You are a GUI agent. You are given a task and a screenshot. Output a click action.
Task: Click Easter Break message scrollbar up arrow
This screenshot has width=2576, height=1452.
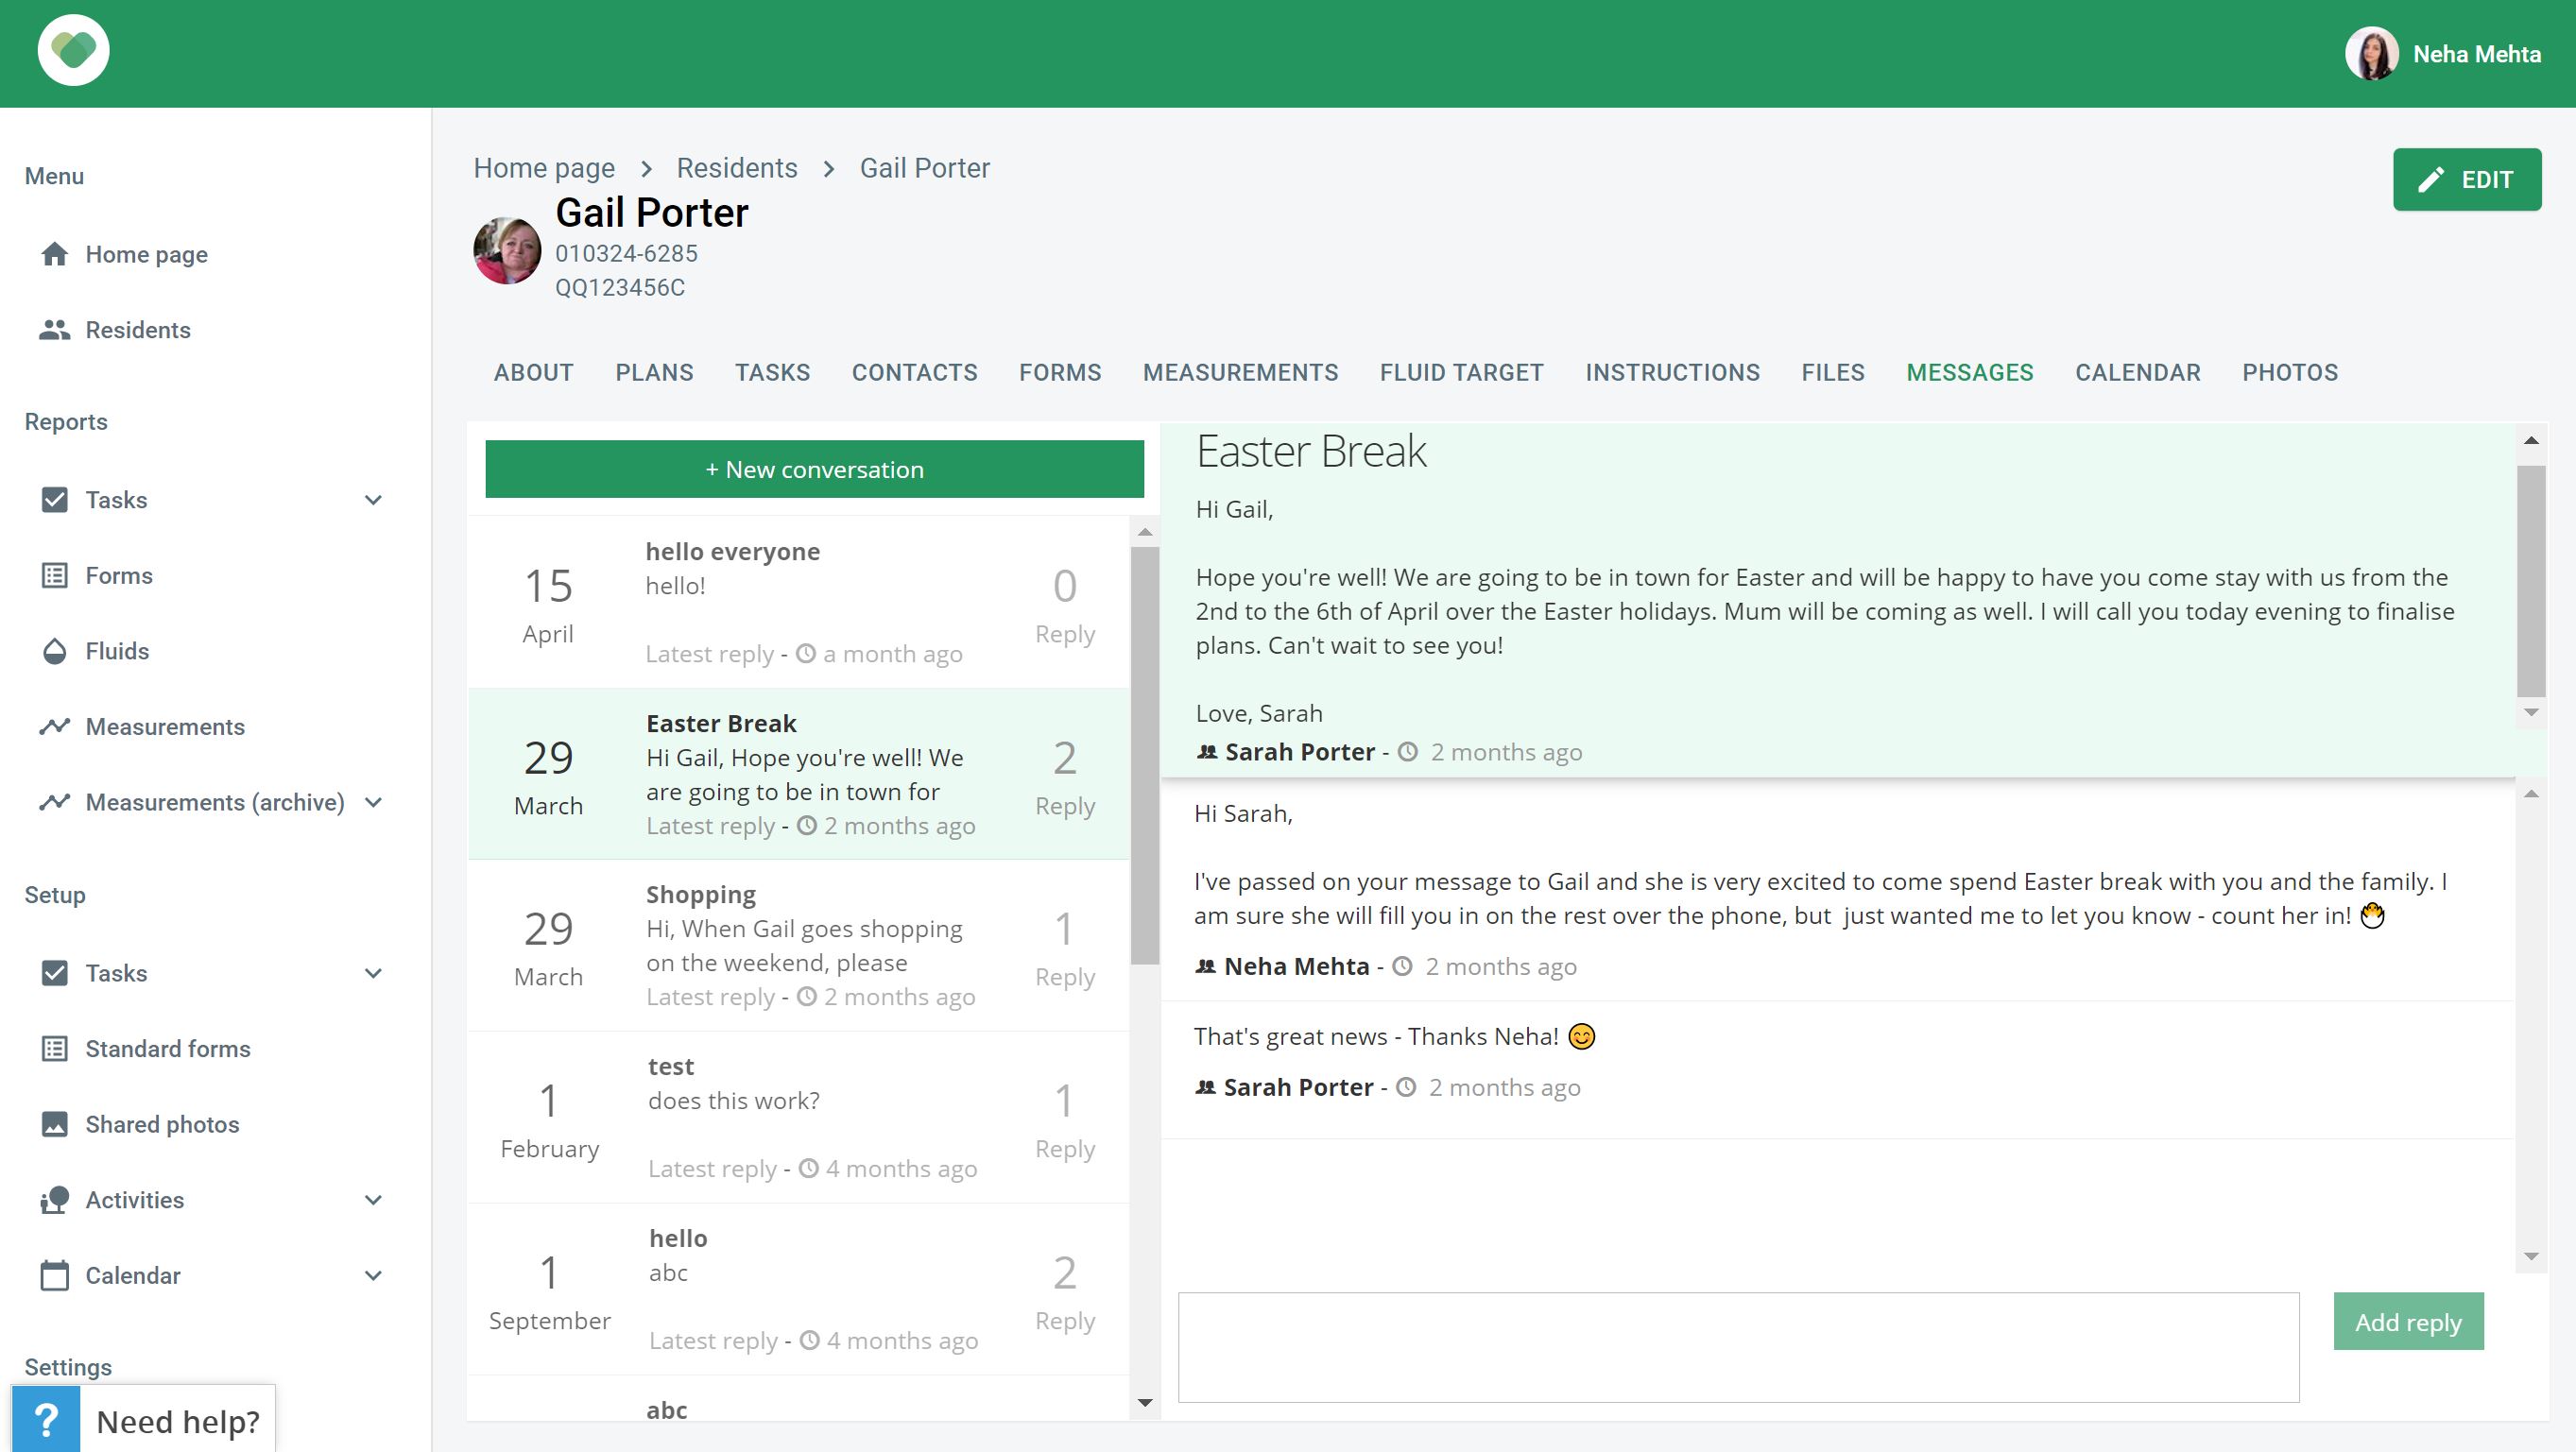coord(2531,441)
